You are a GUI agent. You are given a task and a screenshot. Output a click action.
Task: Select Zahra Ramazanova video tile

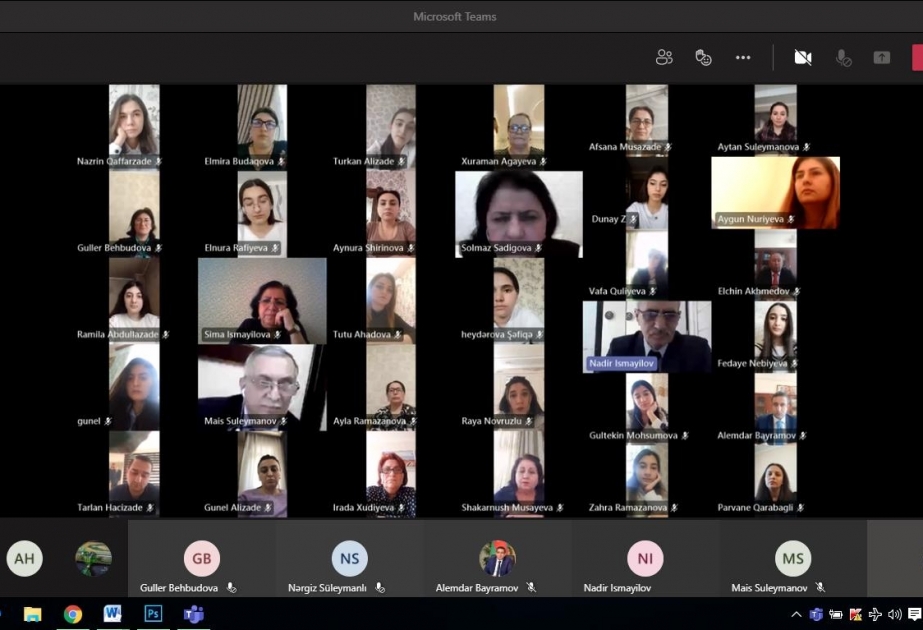pyautogui.click(x=647, y=481)
